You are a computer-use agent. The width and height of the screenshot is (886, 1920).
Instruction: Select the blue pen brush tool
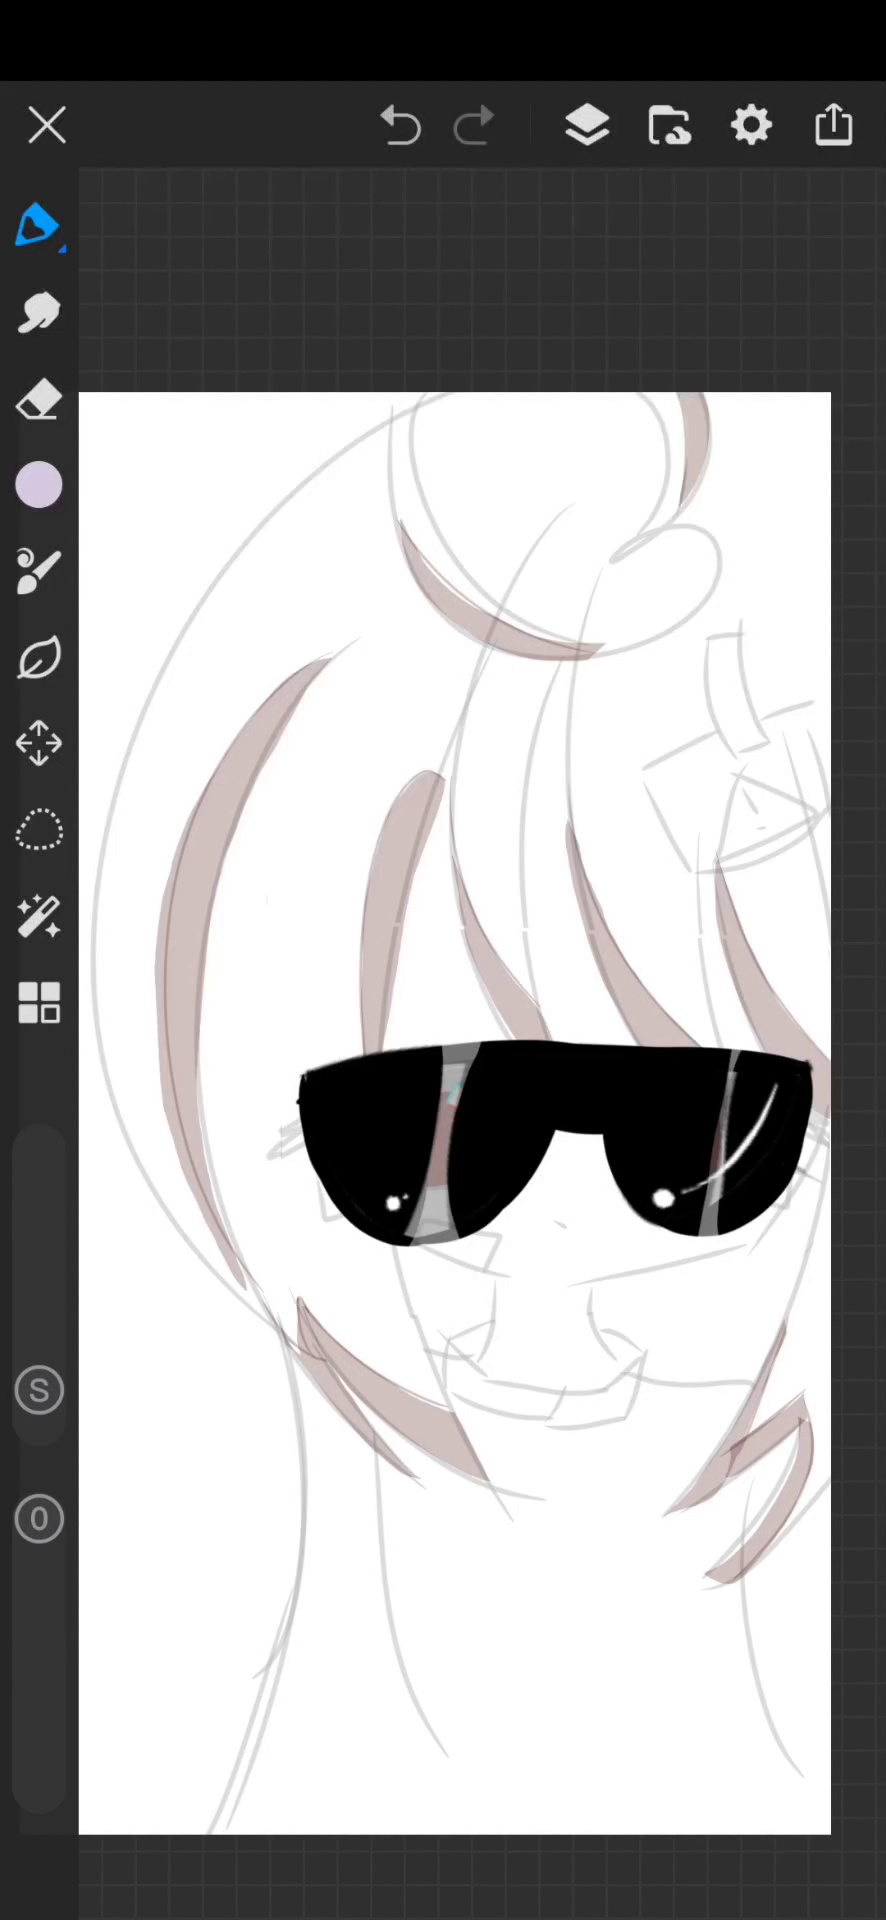pos(39,226)
